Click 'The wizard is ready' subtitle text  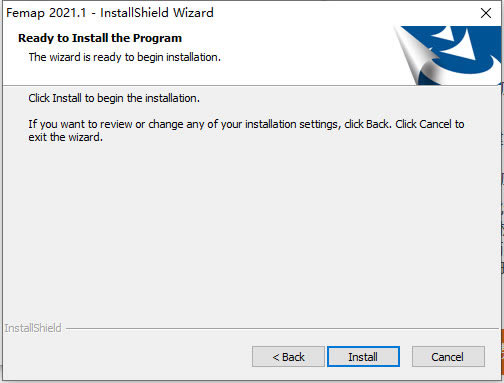click(125, 57)
